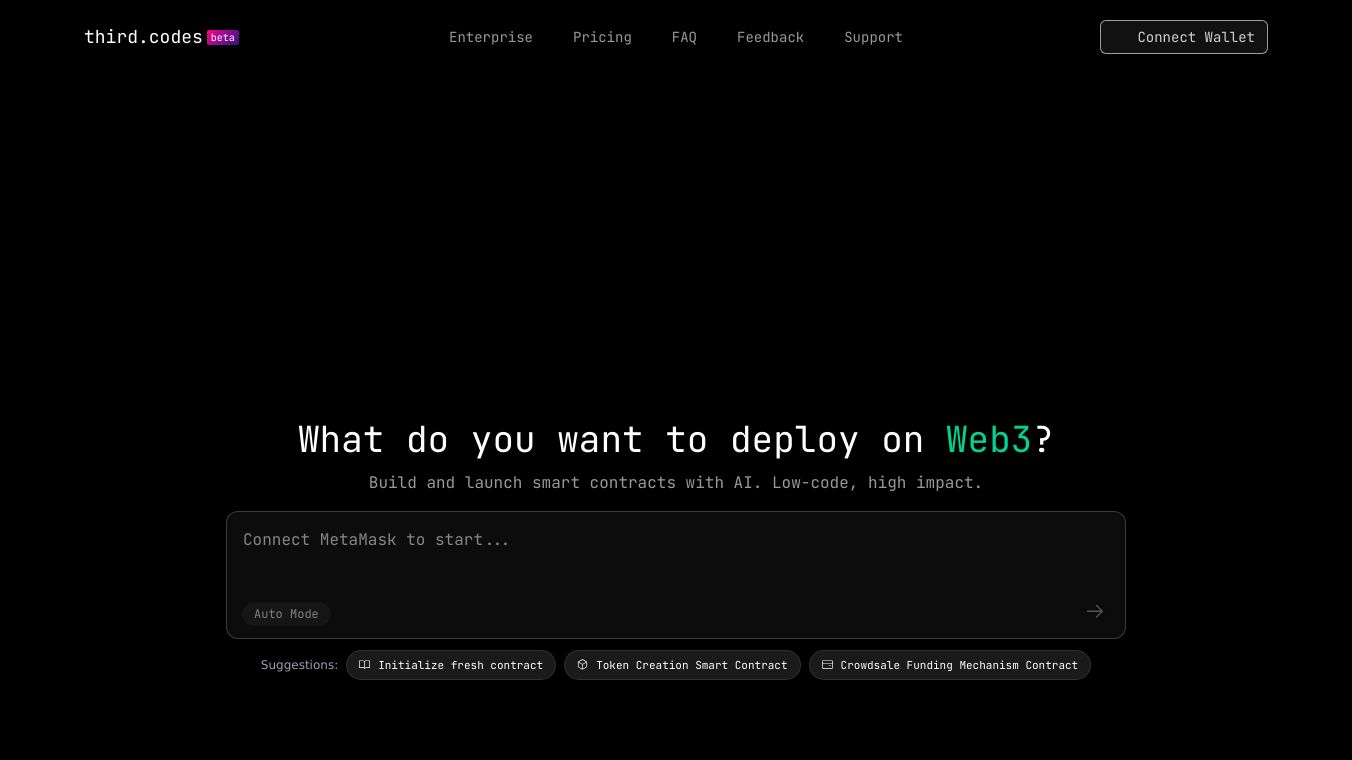Click the 'Build and launch smart contracts' subtitle
Image resolution: width=1352 pixels, height=760 pixels.
coord(676,483)
